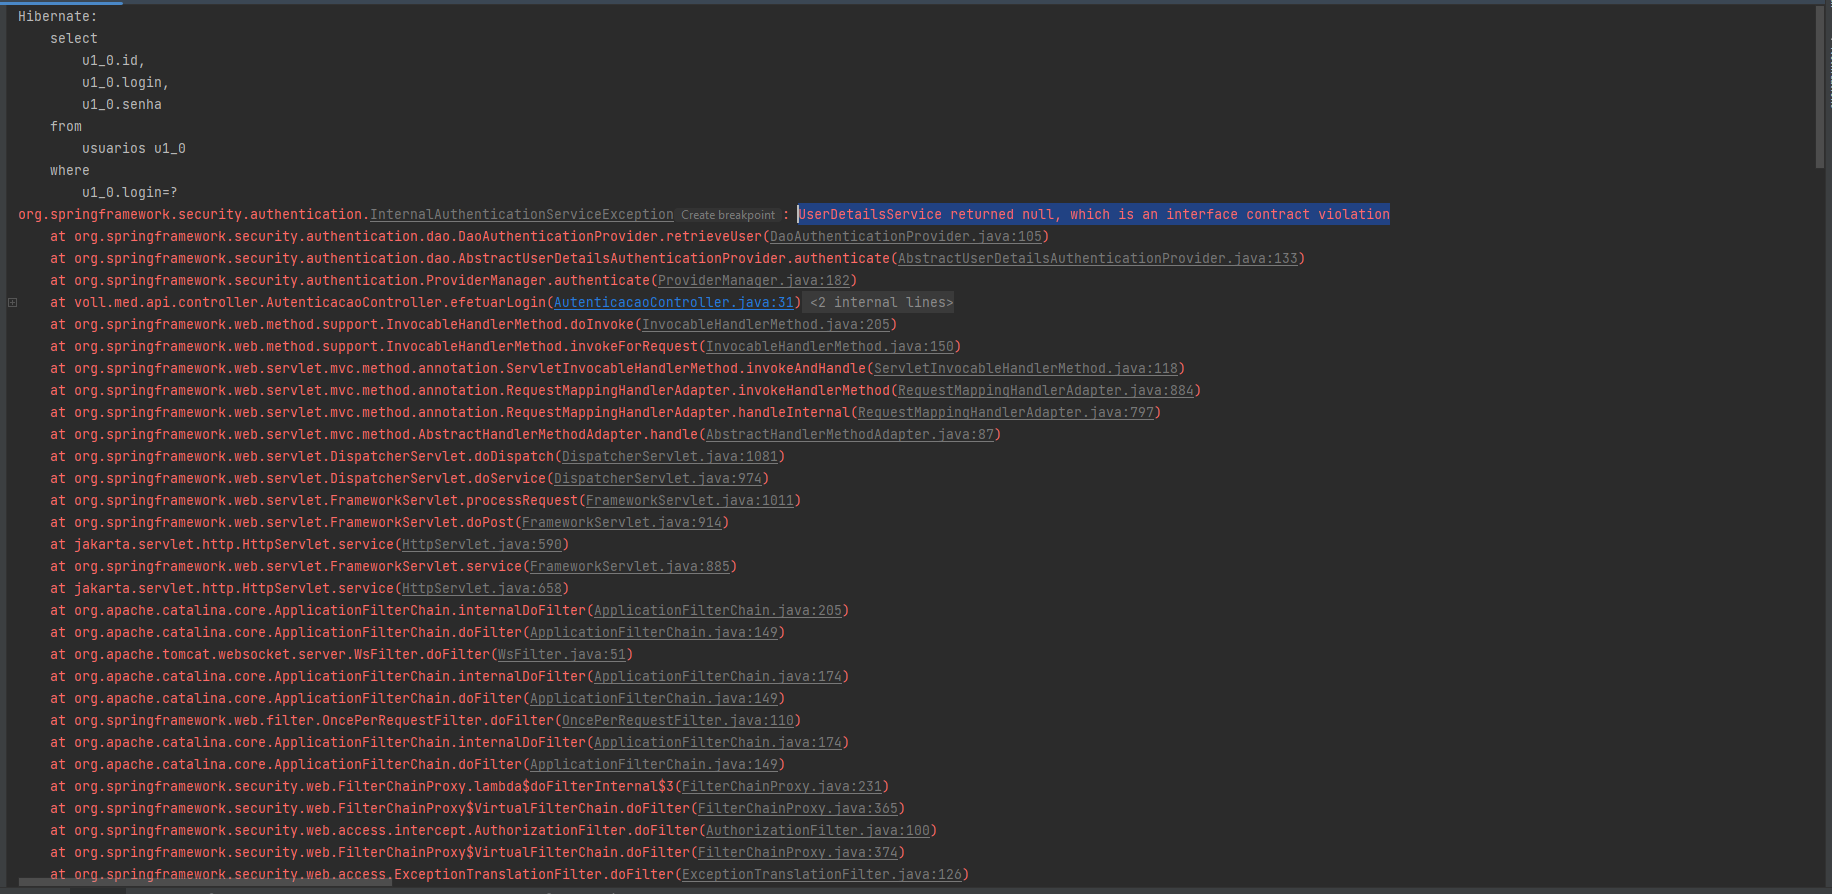Open FilterChainProxy.java:231 link

pos(782,786)
